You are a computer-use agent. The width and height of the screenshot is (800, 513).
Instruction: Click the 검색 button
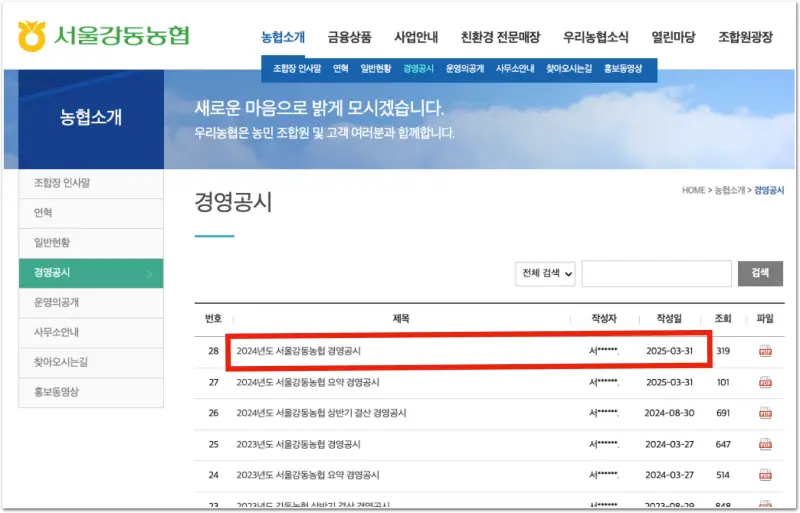click(760, 273)
